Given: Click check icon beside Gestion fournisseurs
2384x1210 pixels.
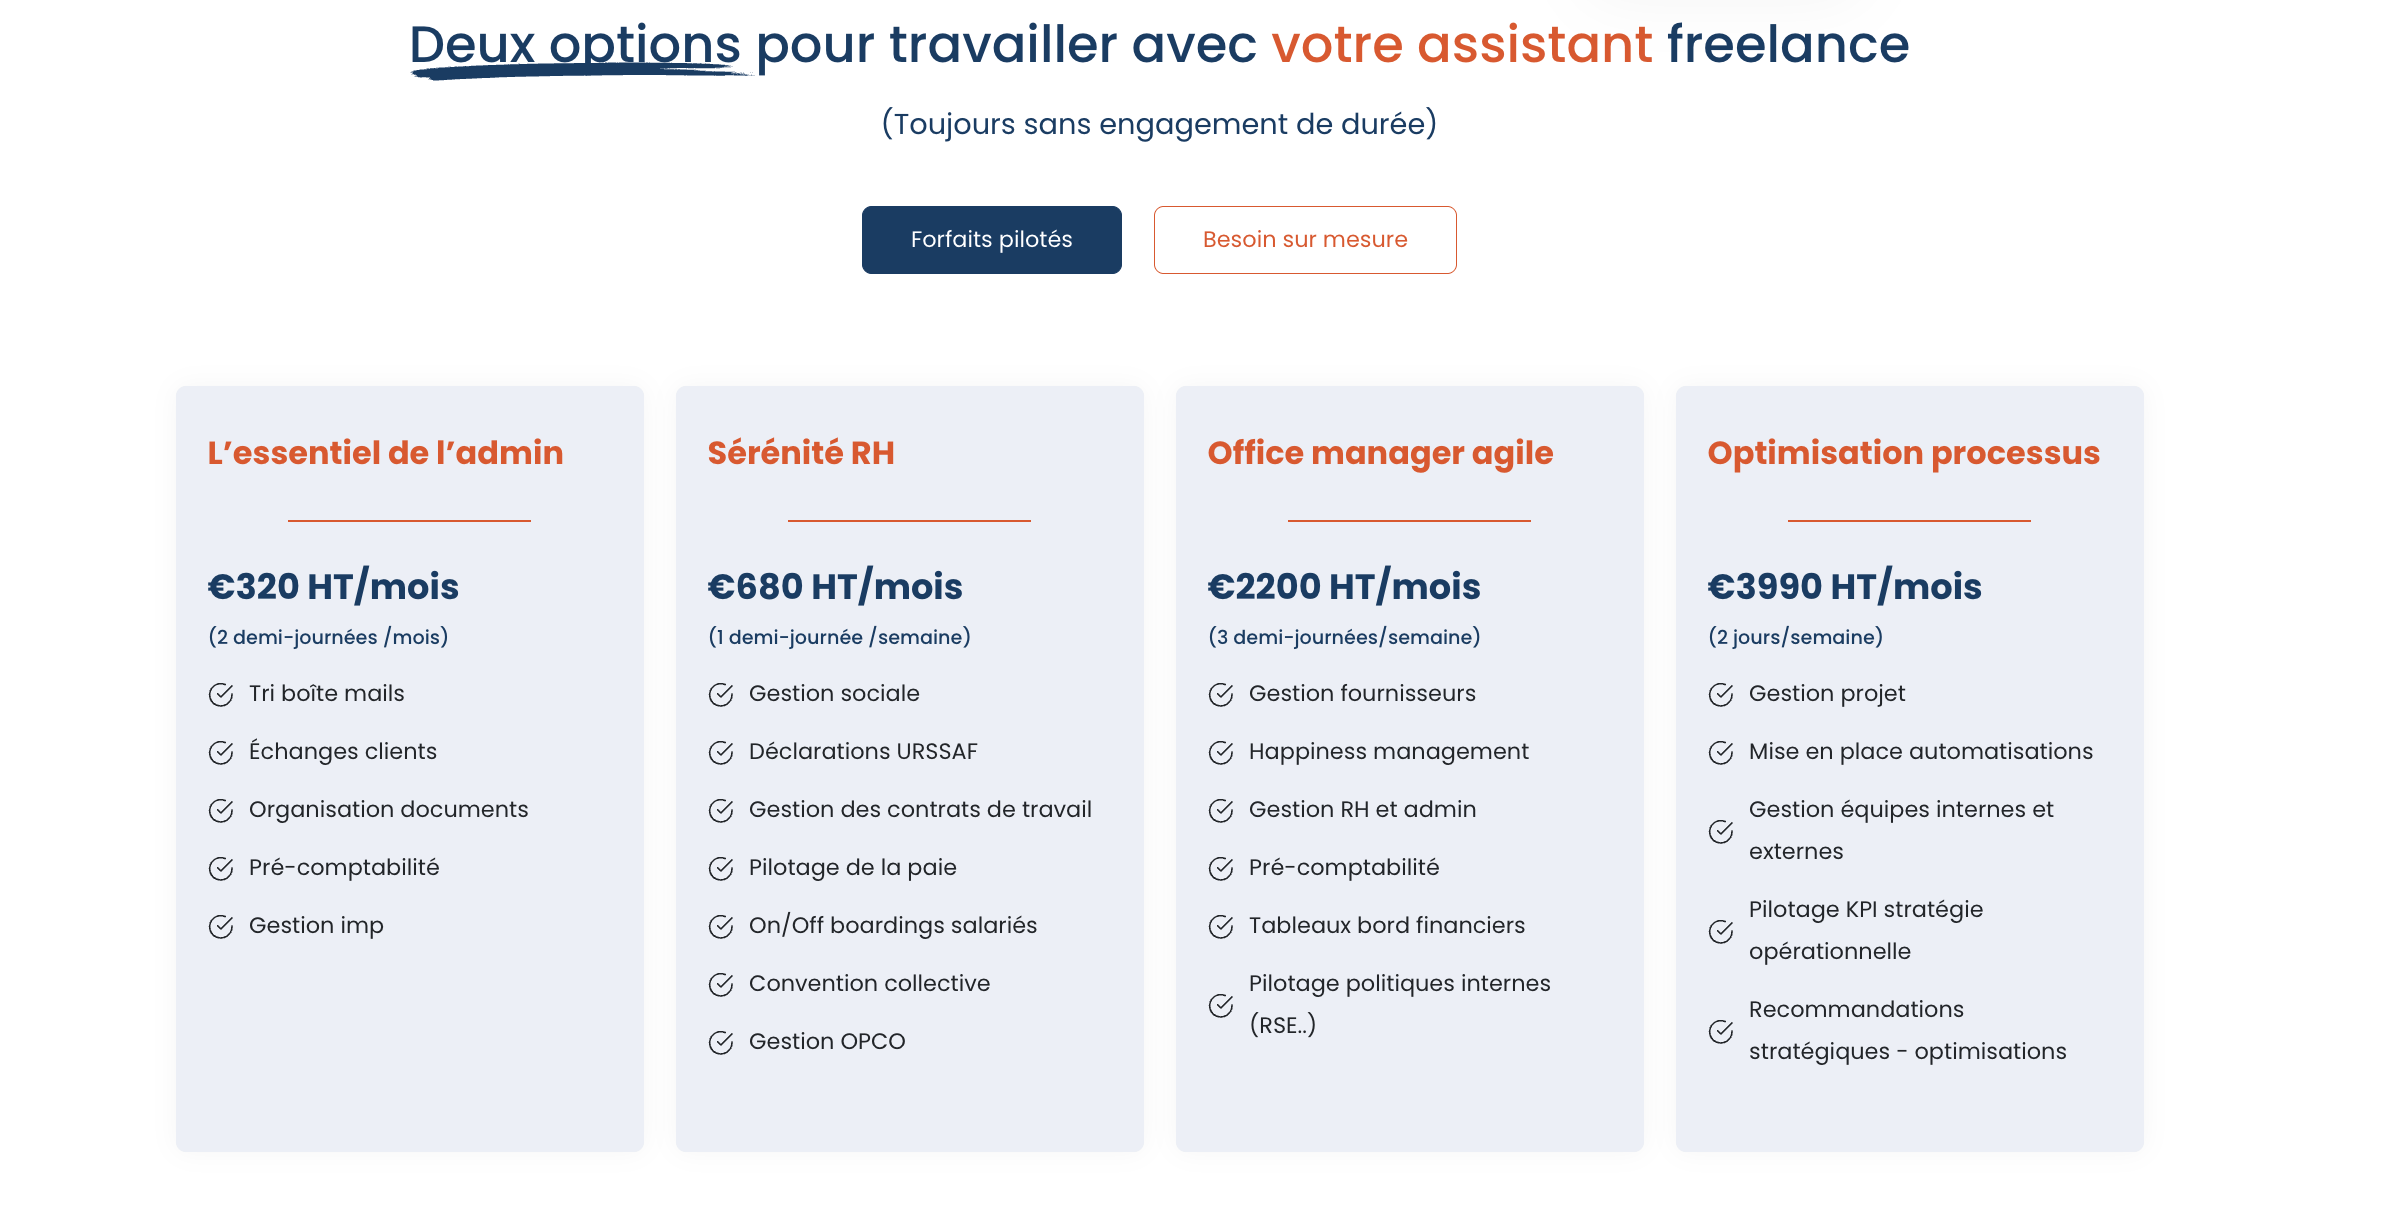Looking at the screenshot, I should (x=1221, y=694).
